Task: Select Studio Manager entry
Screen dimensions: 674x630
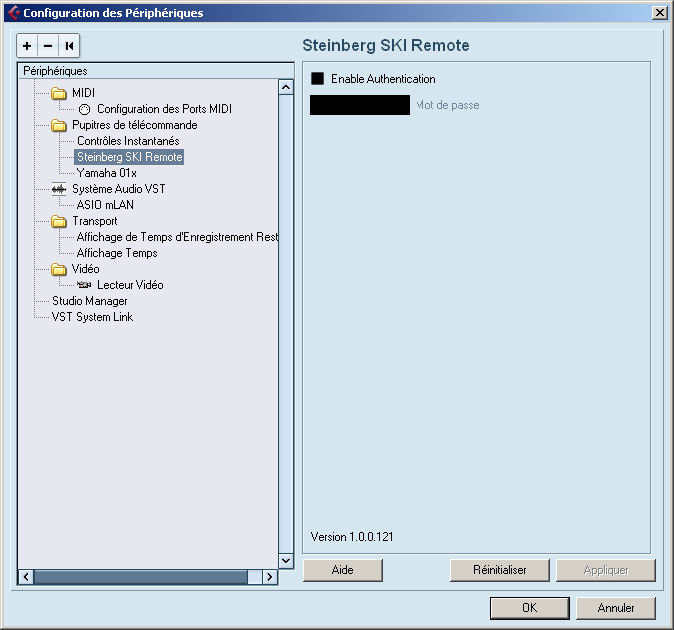Action: point(89,301)
